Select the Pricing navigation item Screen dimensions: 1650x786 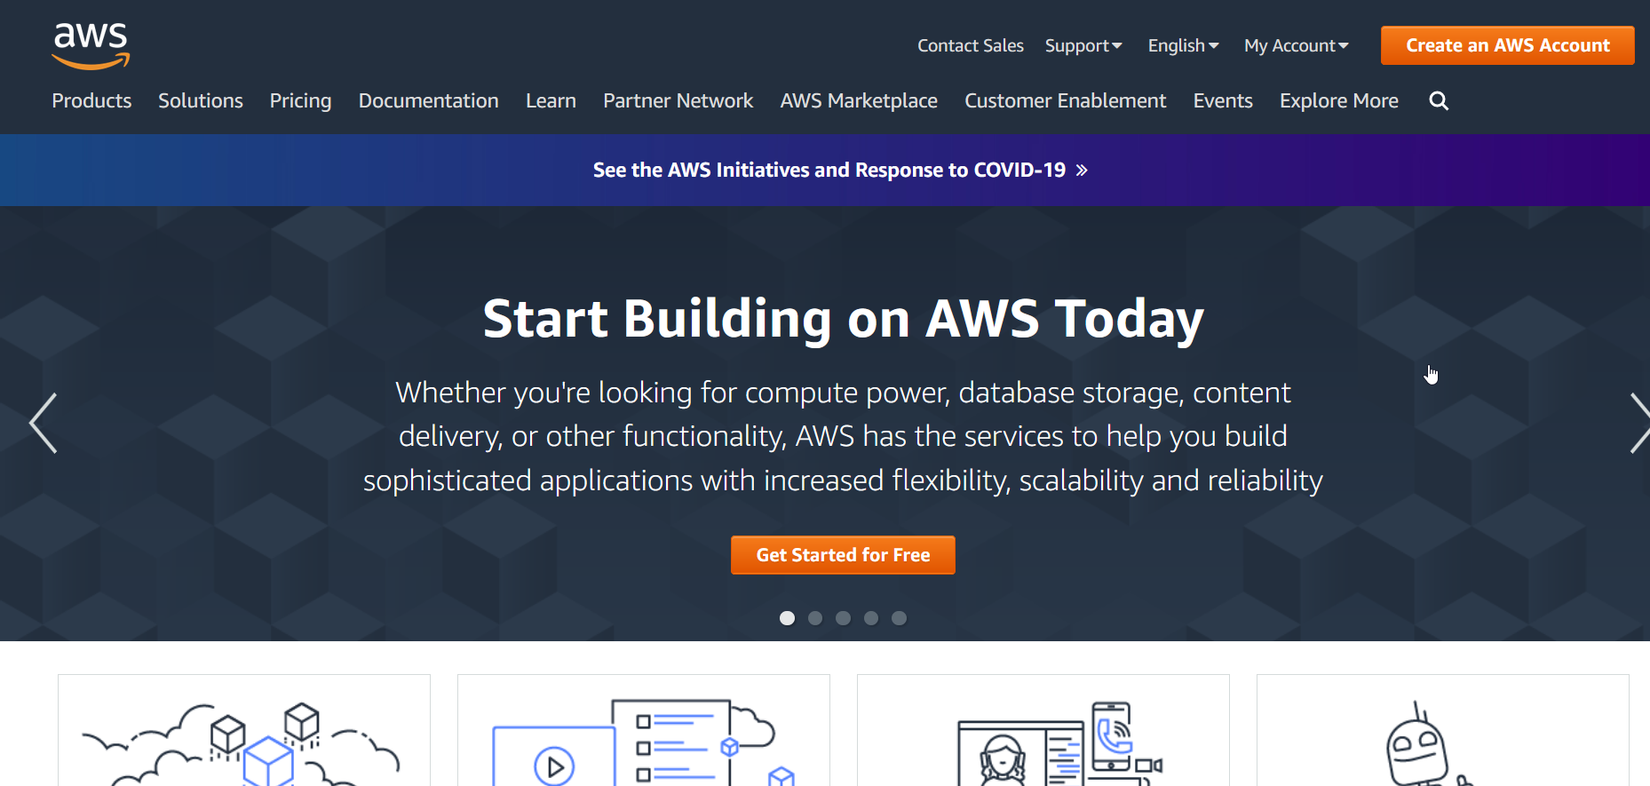300,100
